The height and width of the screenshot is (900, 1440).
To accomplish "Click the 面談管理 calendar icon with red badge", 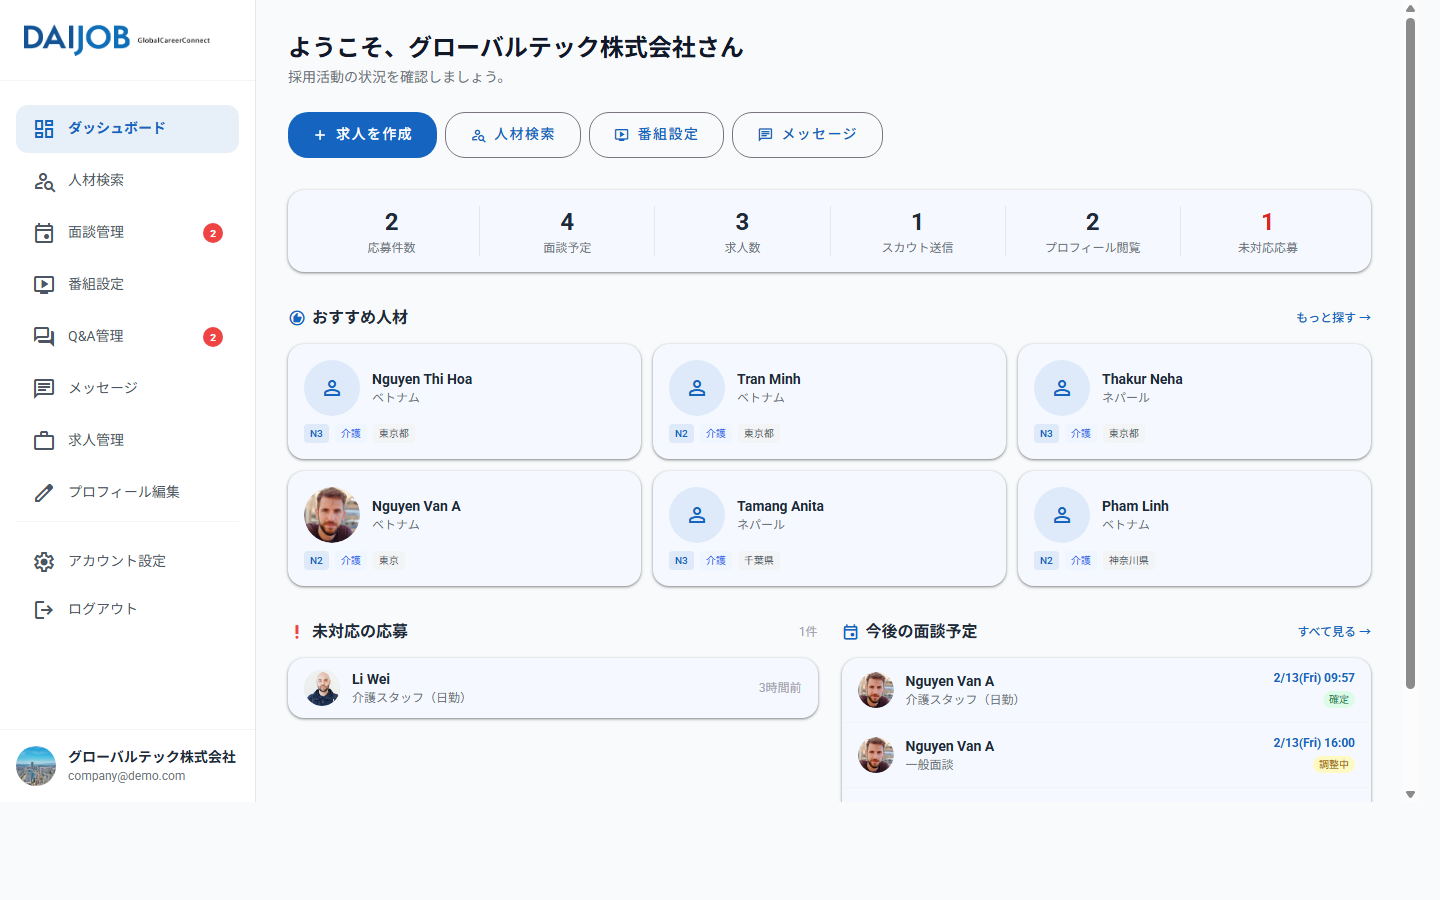I will 44,232.
